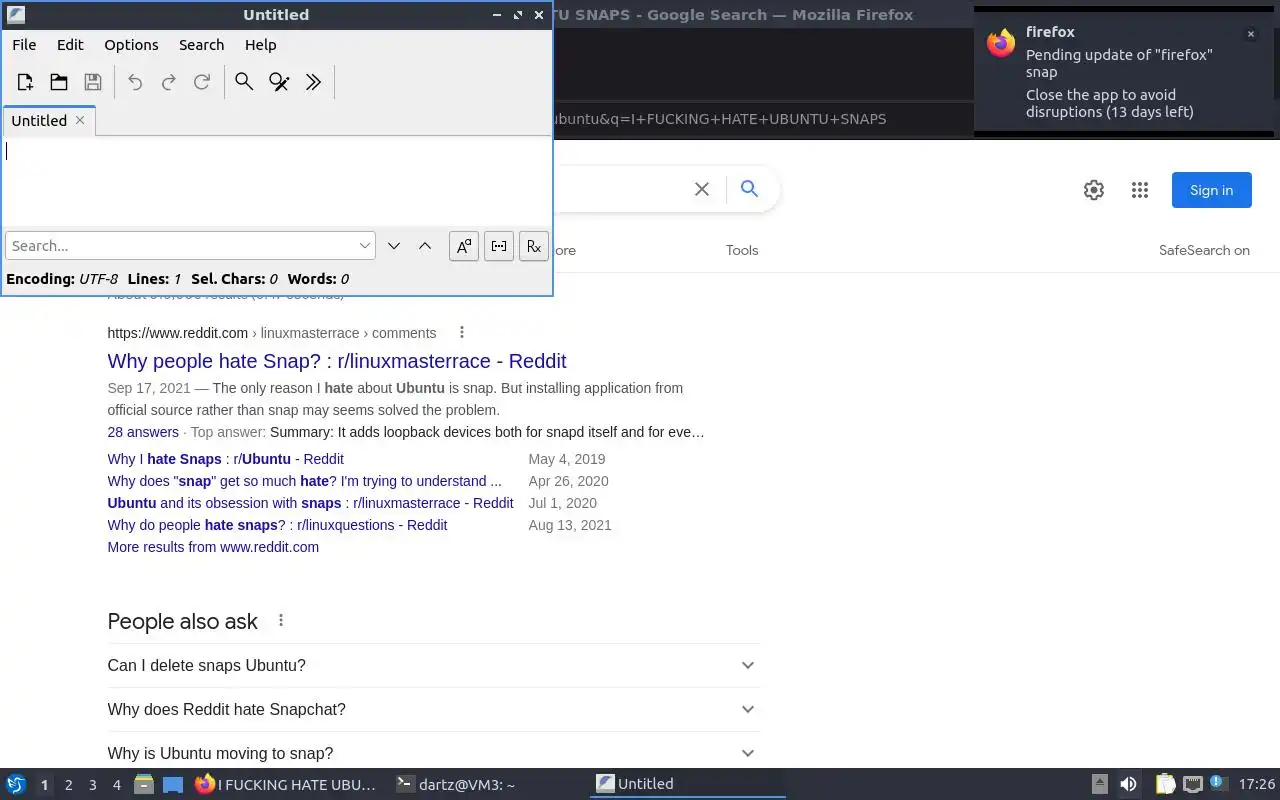Switch to workspace 2 in the taskbar
Screen dimensions: 1280x800
(68, 785)
